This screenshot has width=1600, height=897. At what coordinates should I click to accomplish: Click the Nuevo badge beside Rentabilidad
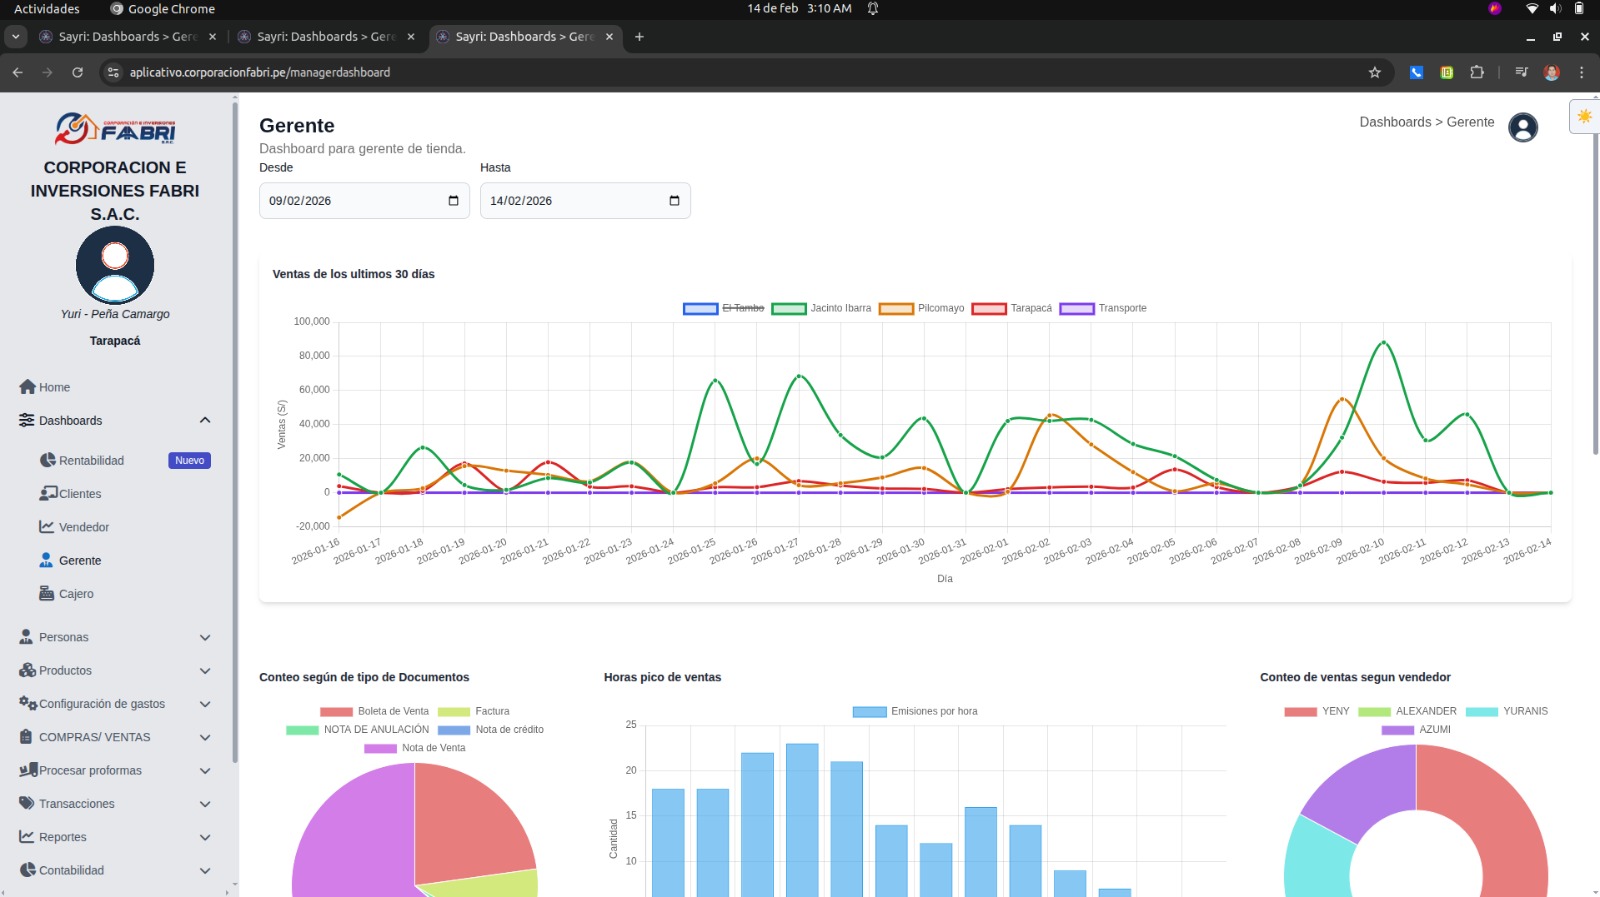189,461
